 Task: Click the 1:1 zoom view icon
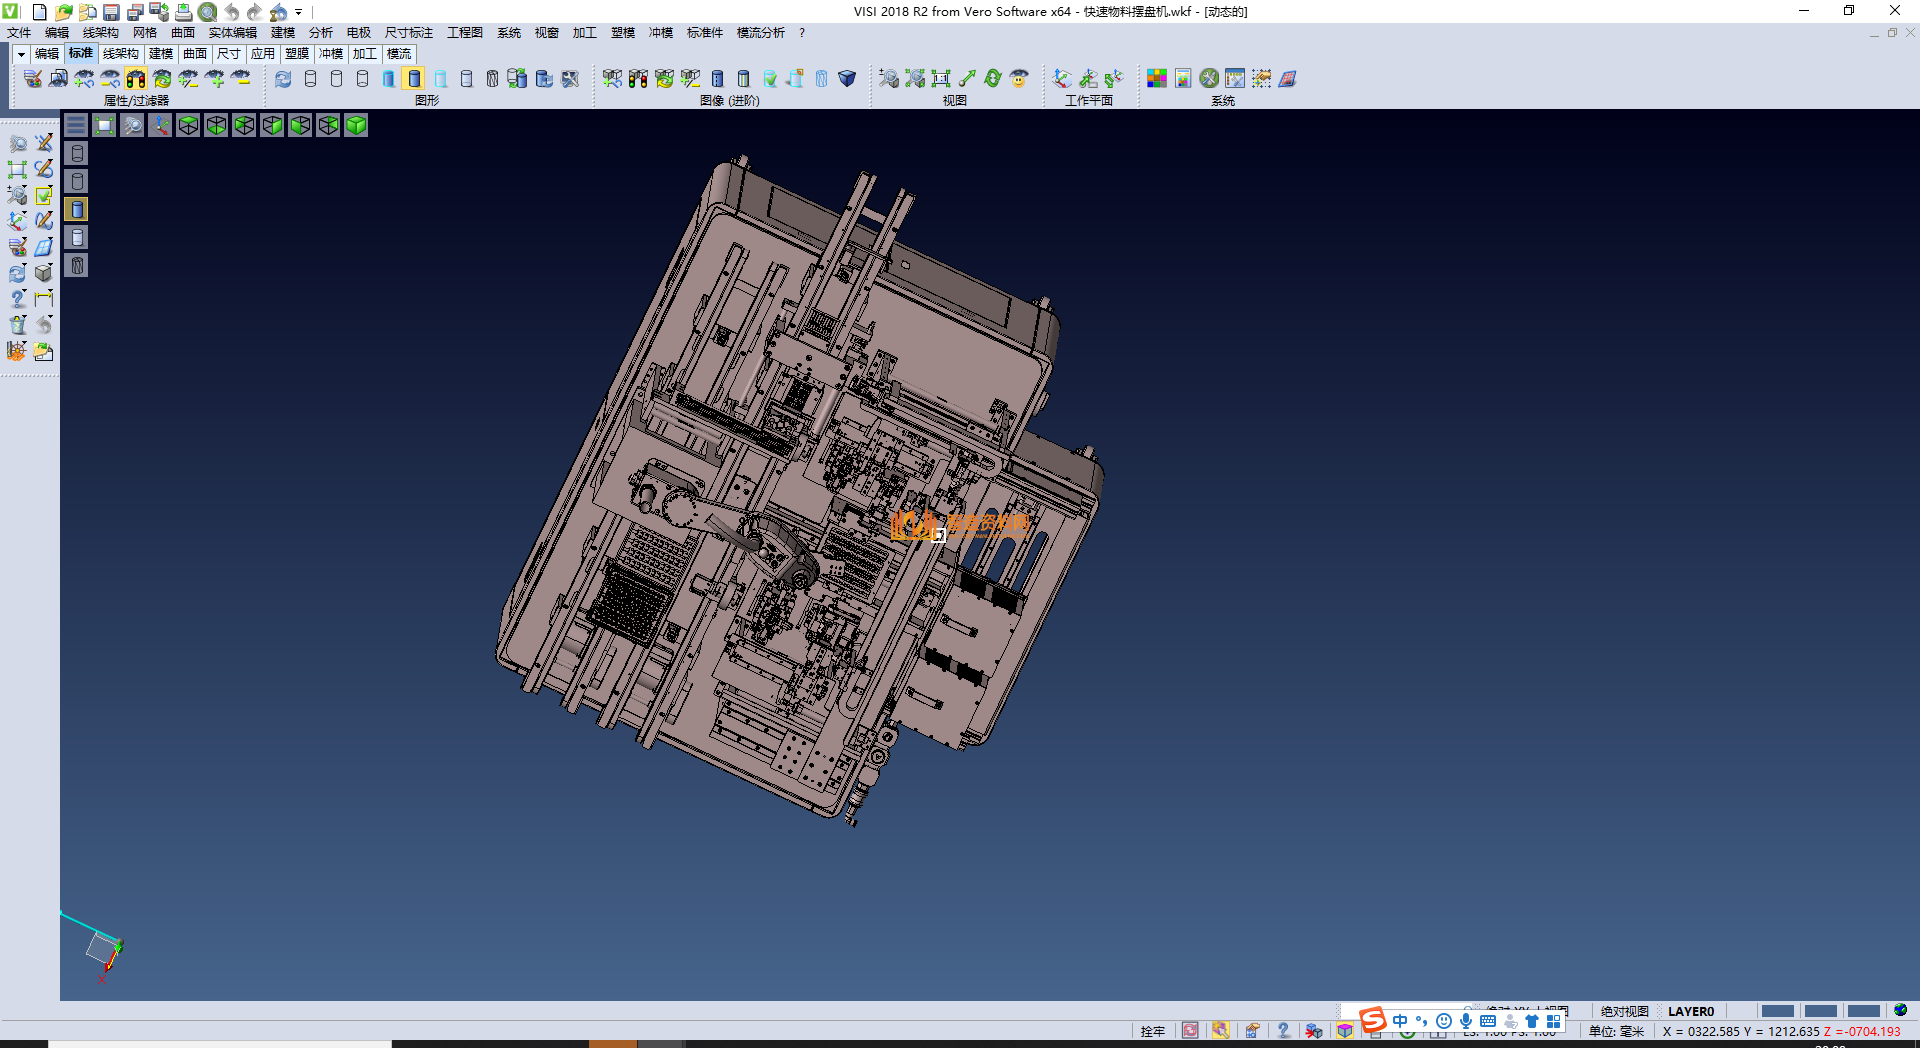(x=940, y=79)
